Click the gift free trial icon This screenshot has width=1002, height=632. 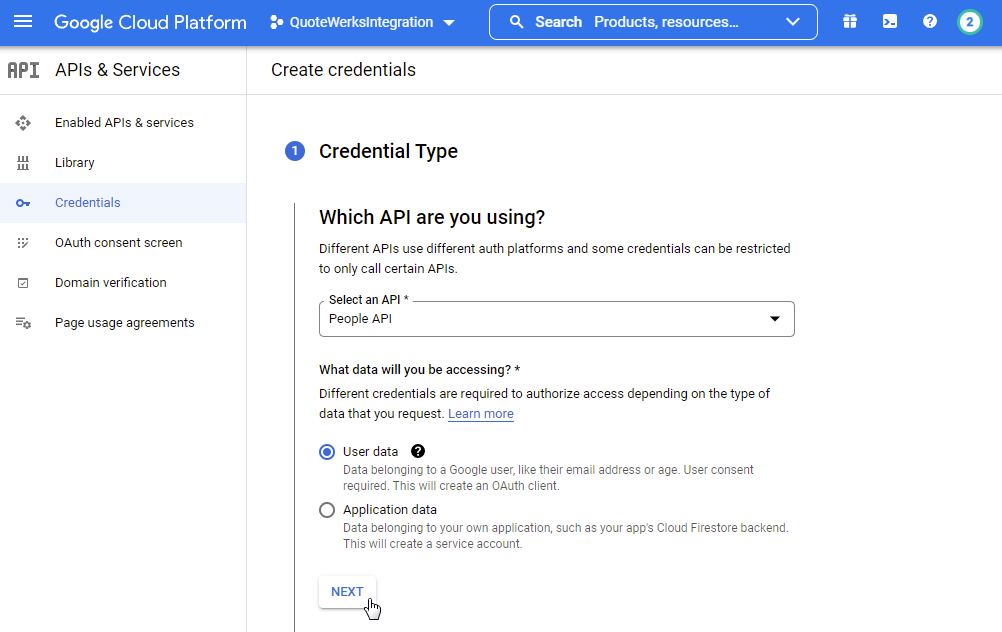tap(850, 22)
